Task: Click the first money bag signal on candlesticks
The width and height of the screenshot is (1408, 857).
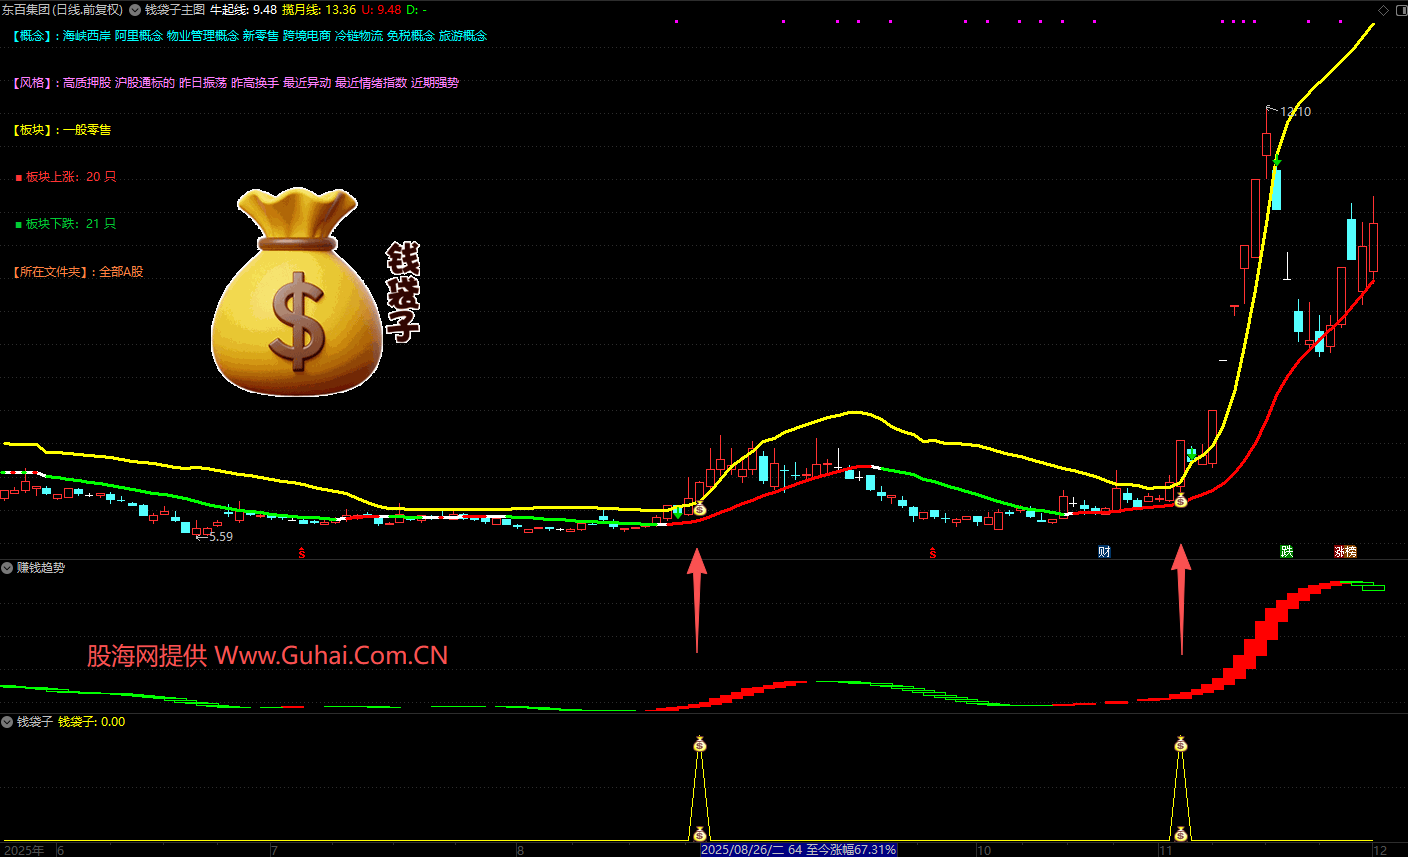Action: point(700,510)
